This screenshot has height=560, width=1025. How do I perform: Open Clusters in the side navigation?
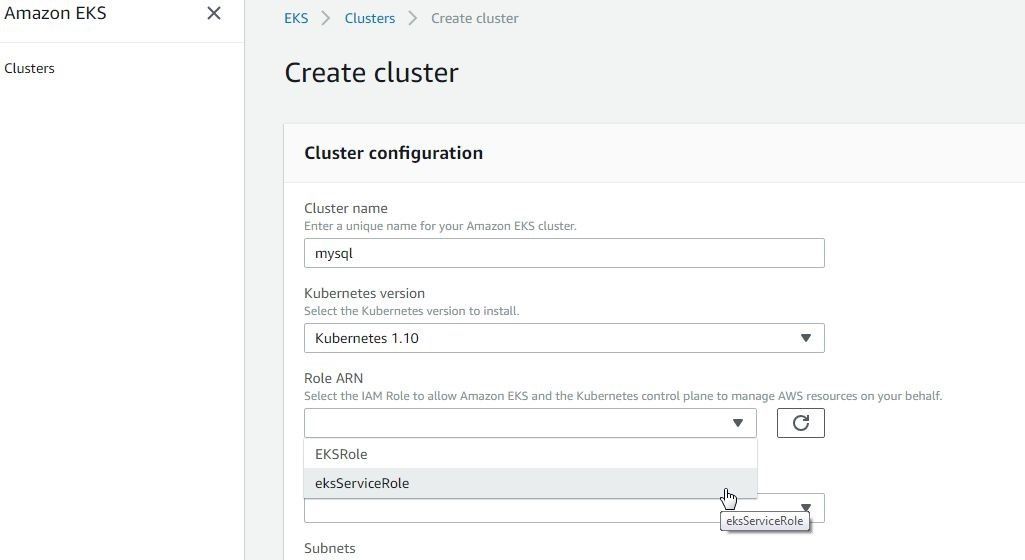[29, 69]
